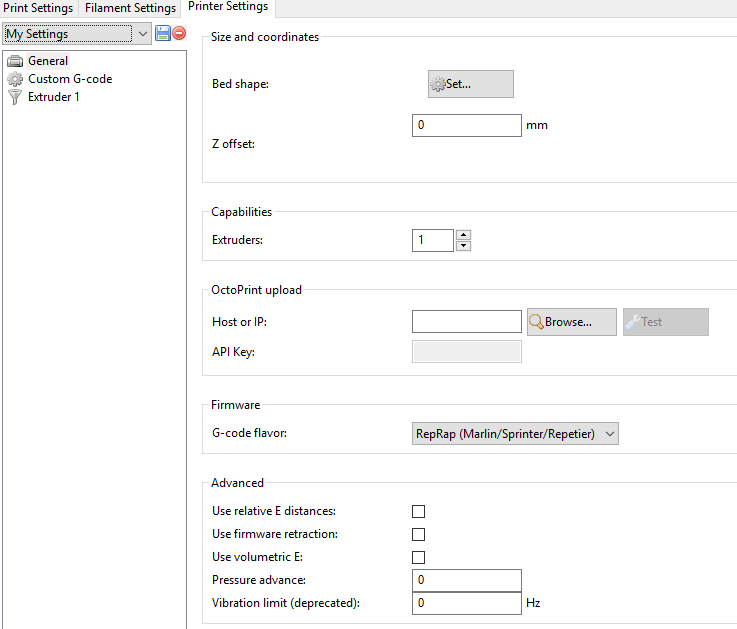This screenshot has height=629, width=737.
Task: Click the 'Firmware' group title
Action: pyautogui.click(x=235, y=405)
